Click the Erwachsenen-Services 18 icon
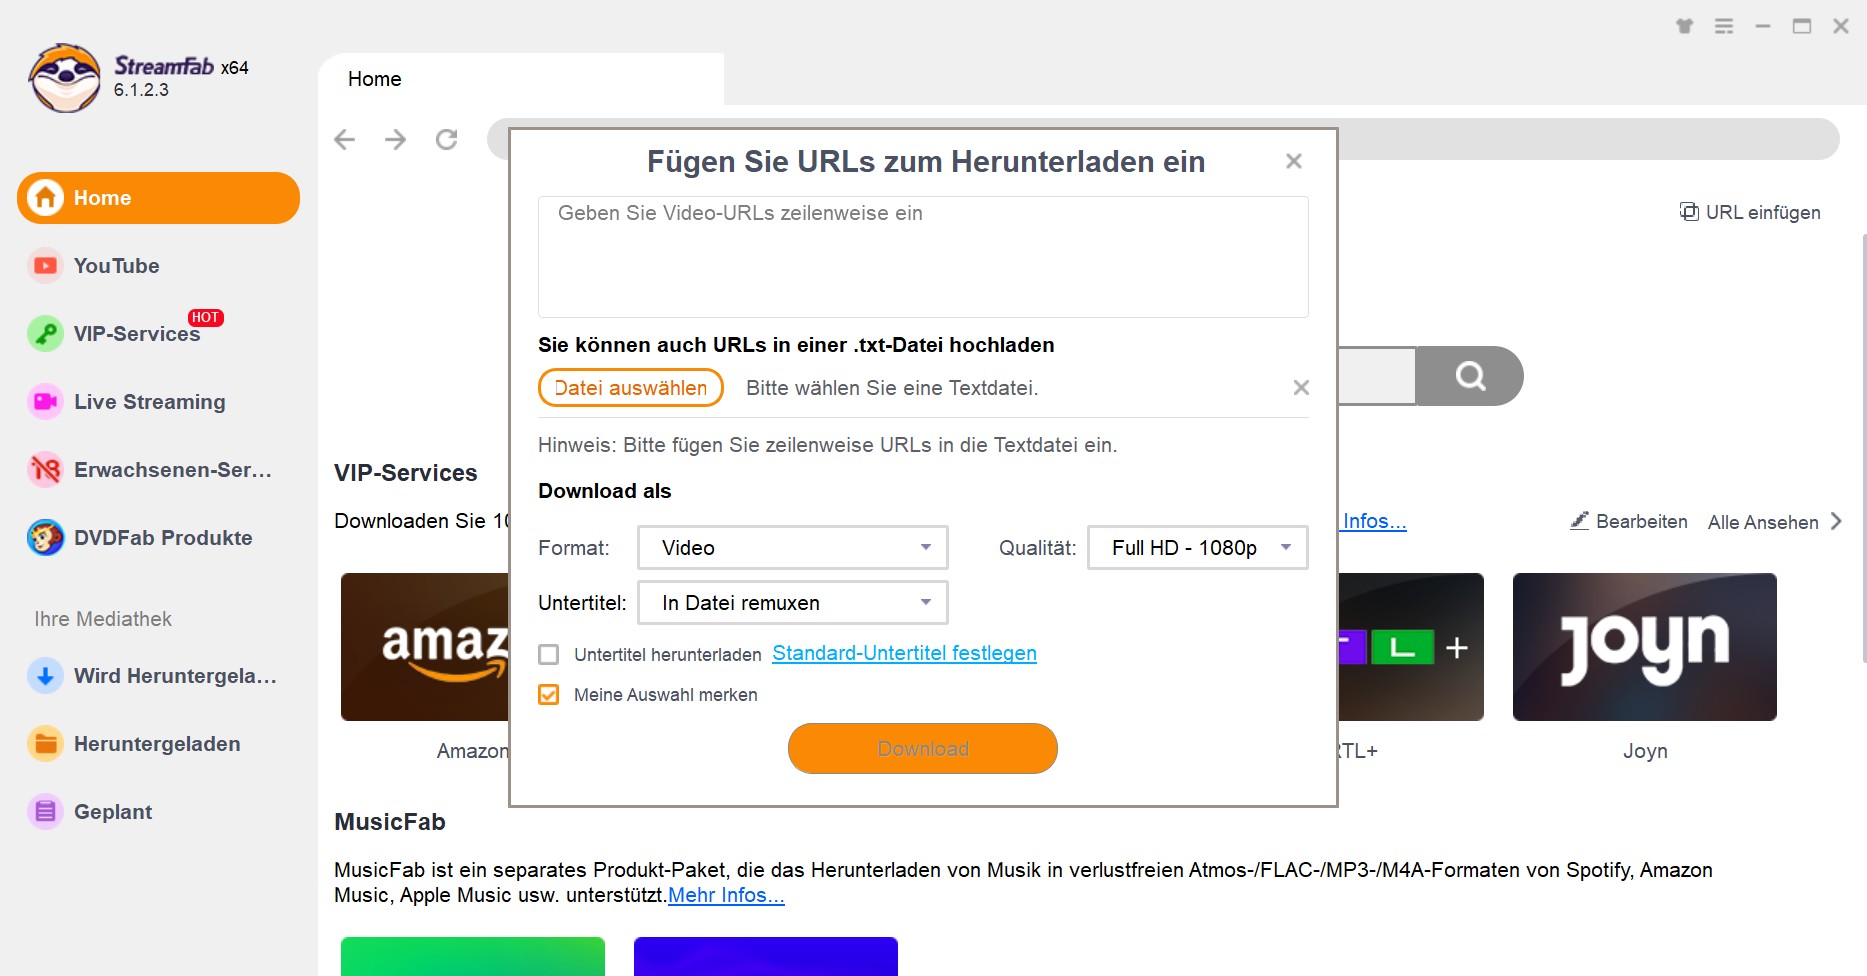Viewport: 1867px width, 976px height. tap(45, 470)
